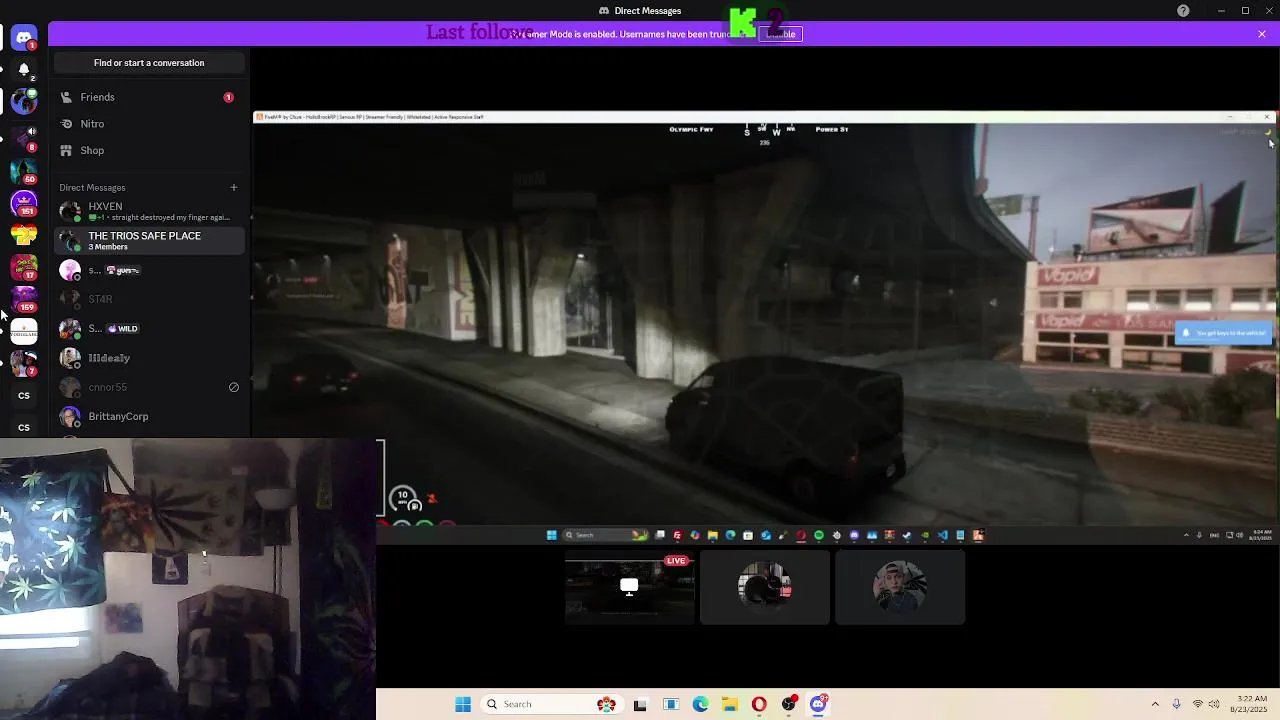Open Opera browser from taskbar

(759, 704)
